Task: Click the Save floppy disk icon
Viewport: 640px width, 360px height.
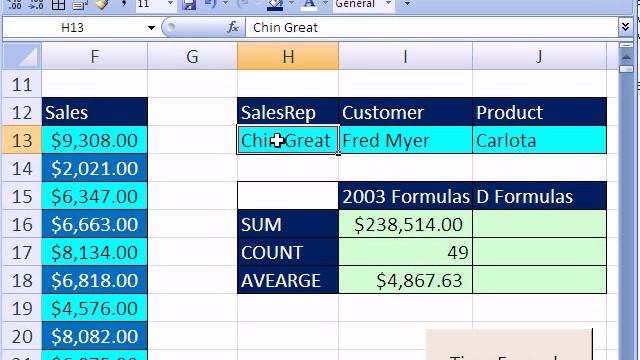Action: click(x=189, y=4)
